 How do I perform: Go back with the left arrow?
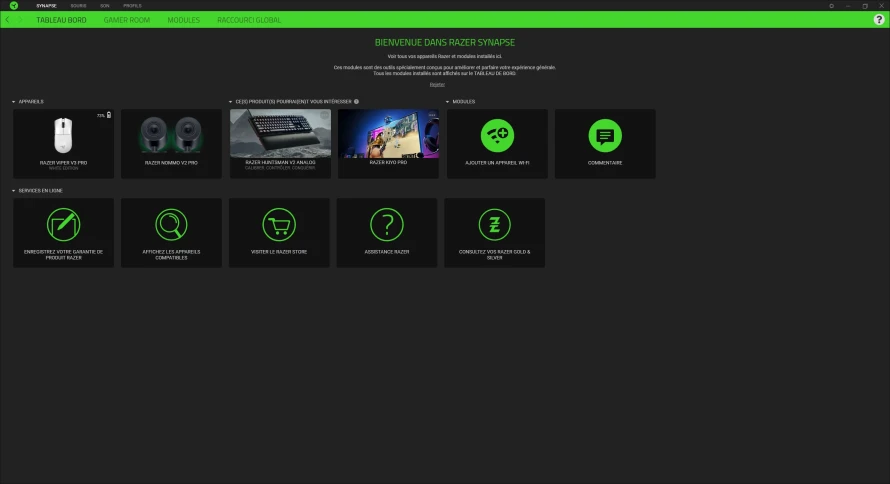(7, 20)
